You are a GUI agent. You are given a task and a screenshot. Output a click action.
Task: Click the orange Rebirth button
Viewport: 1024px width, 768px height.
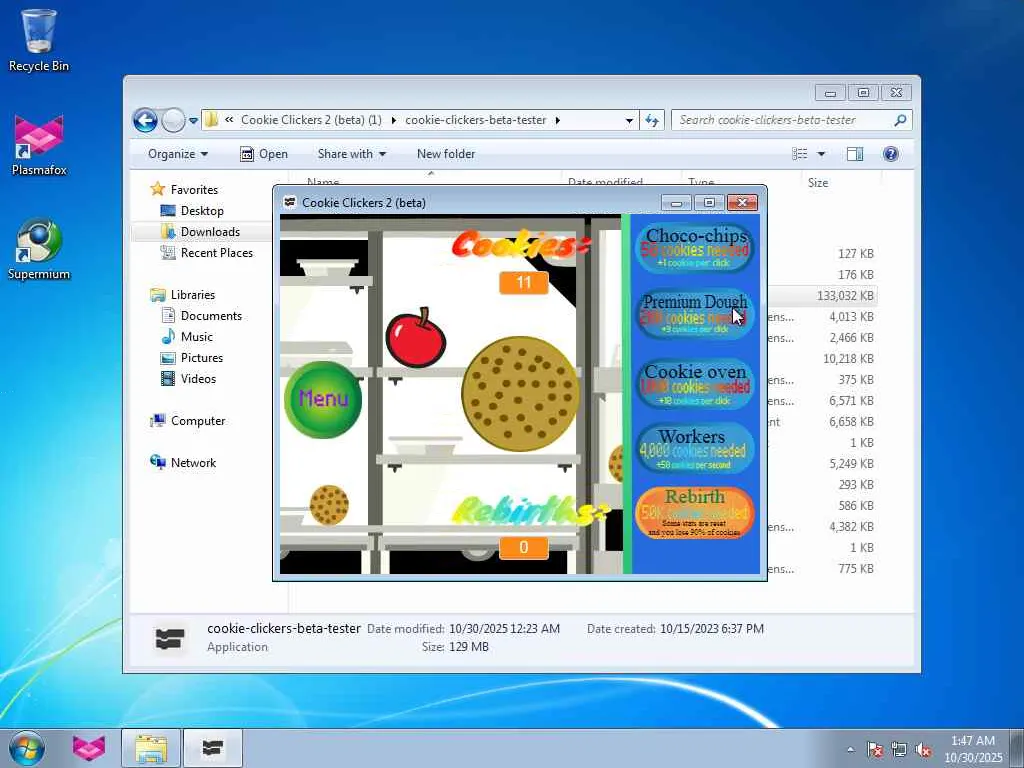pos(694,513)
